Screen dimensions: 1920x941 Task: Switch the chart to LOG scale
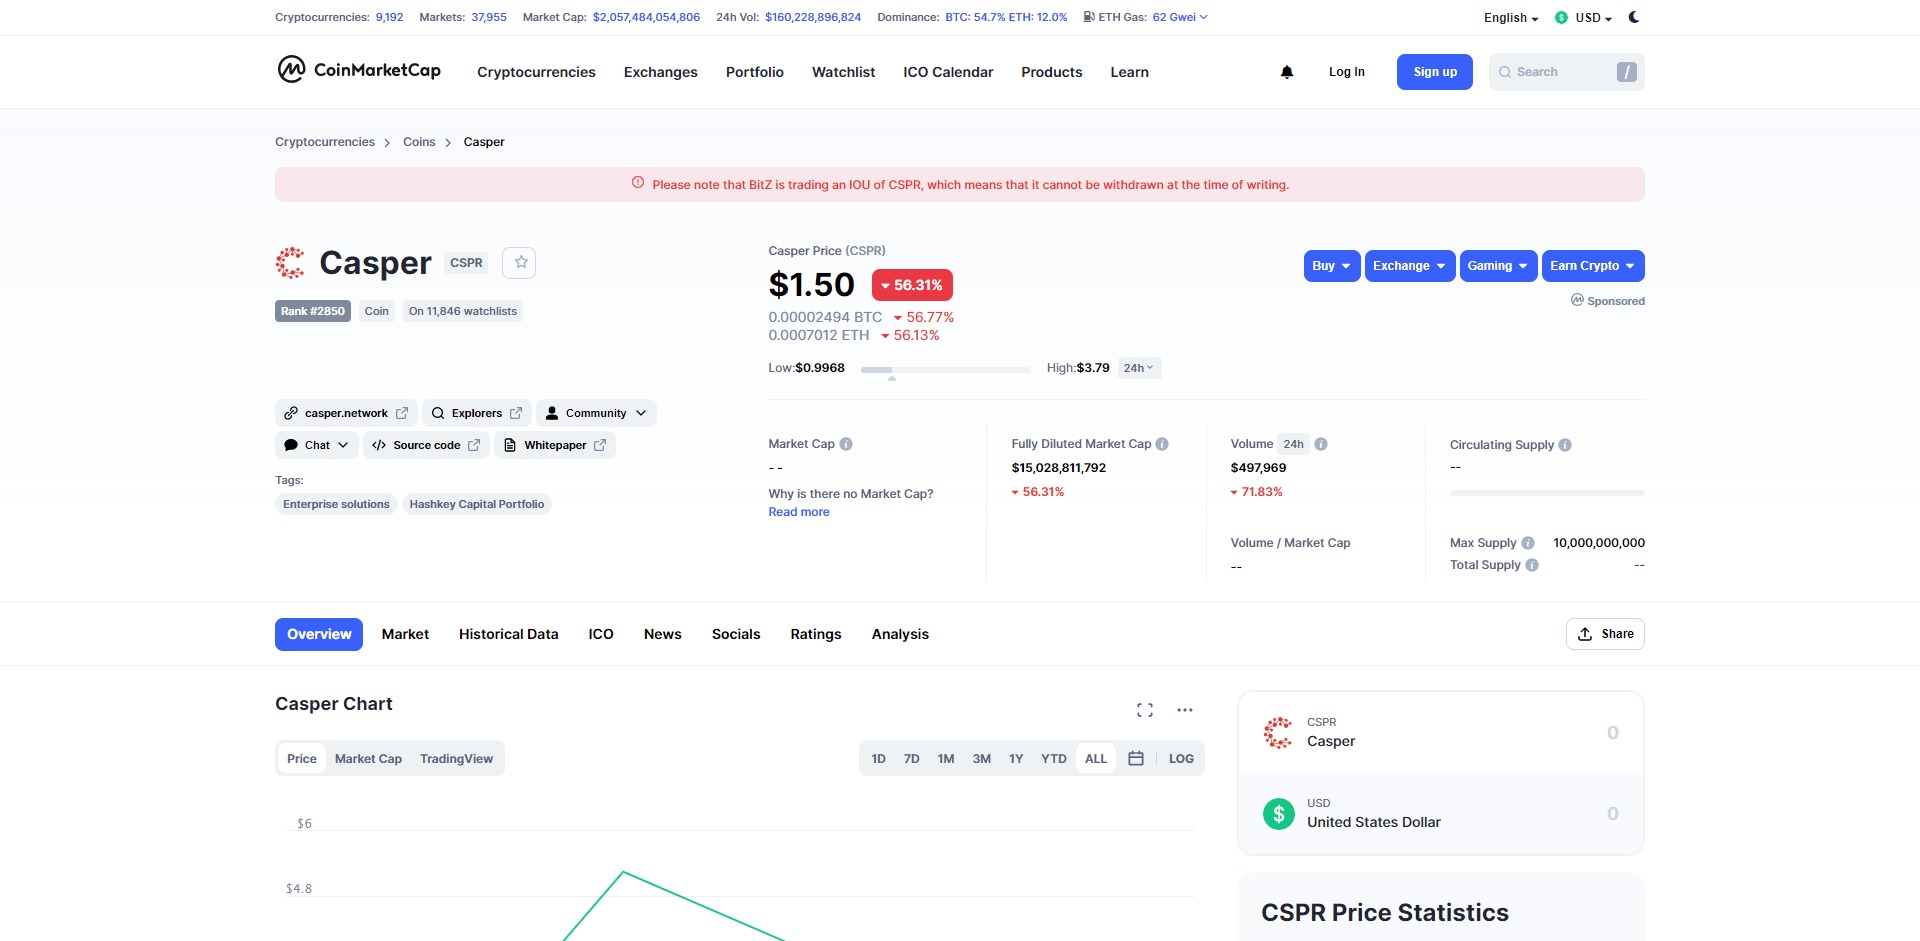[x=1180, y=758]
